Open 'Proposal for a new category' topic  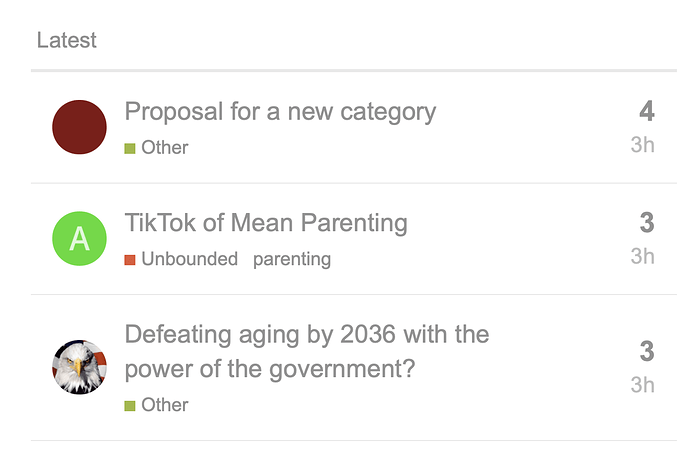point(280,111)
